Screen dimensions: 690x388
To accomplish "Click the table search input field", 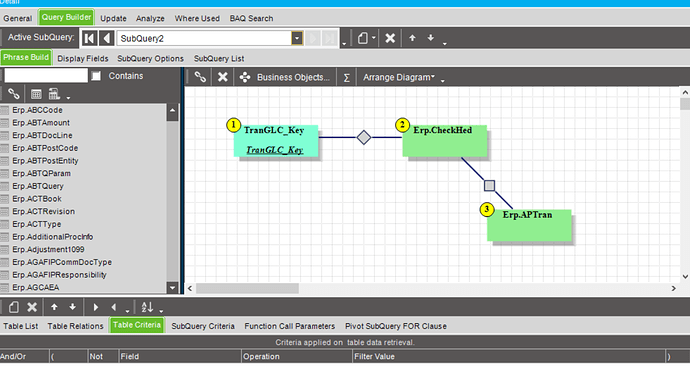I will pos(46,76).
